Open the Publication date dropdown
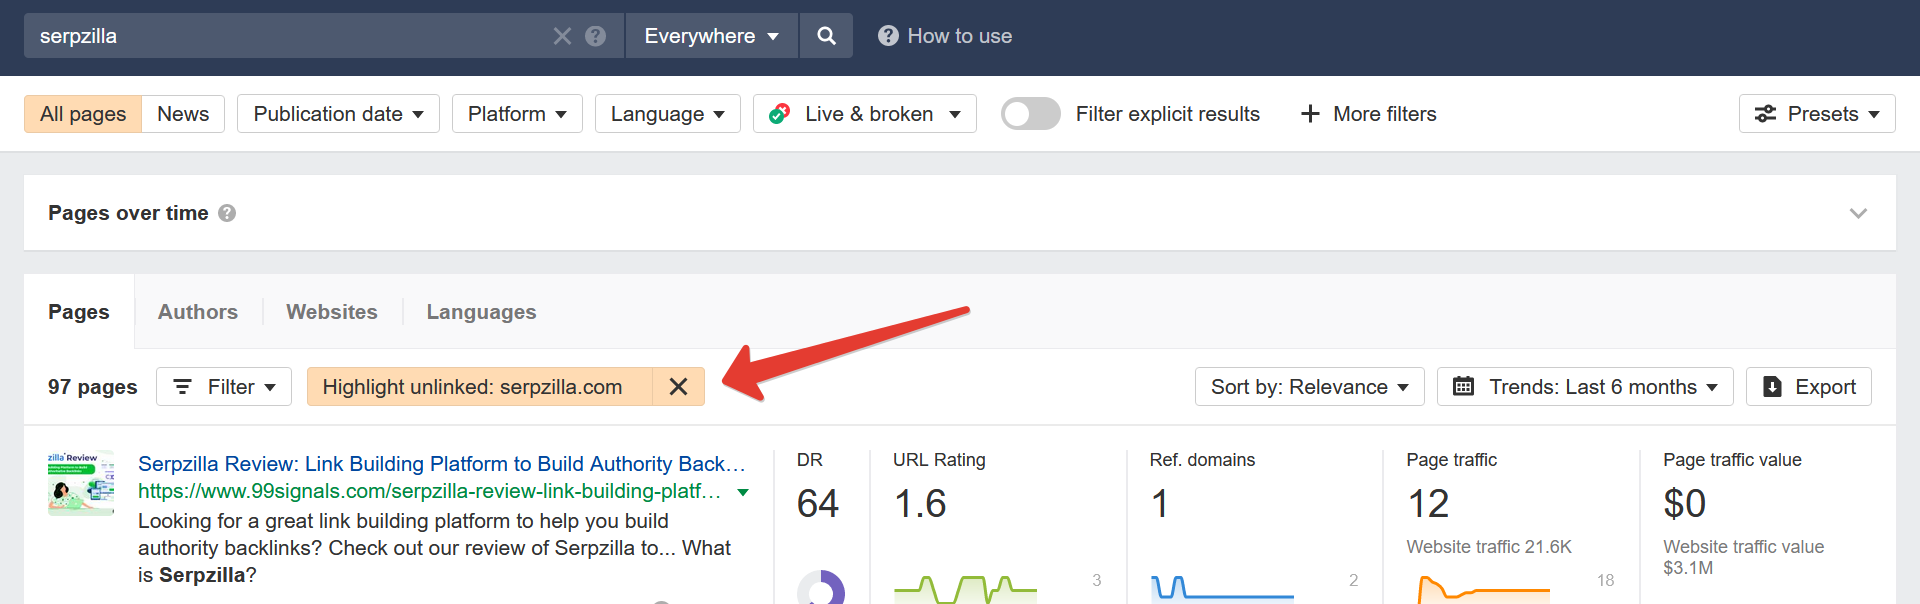Screen dimensions: 1920x604 (x=338, y=114)
